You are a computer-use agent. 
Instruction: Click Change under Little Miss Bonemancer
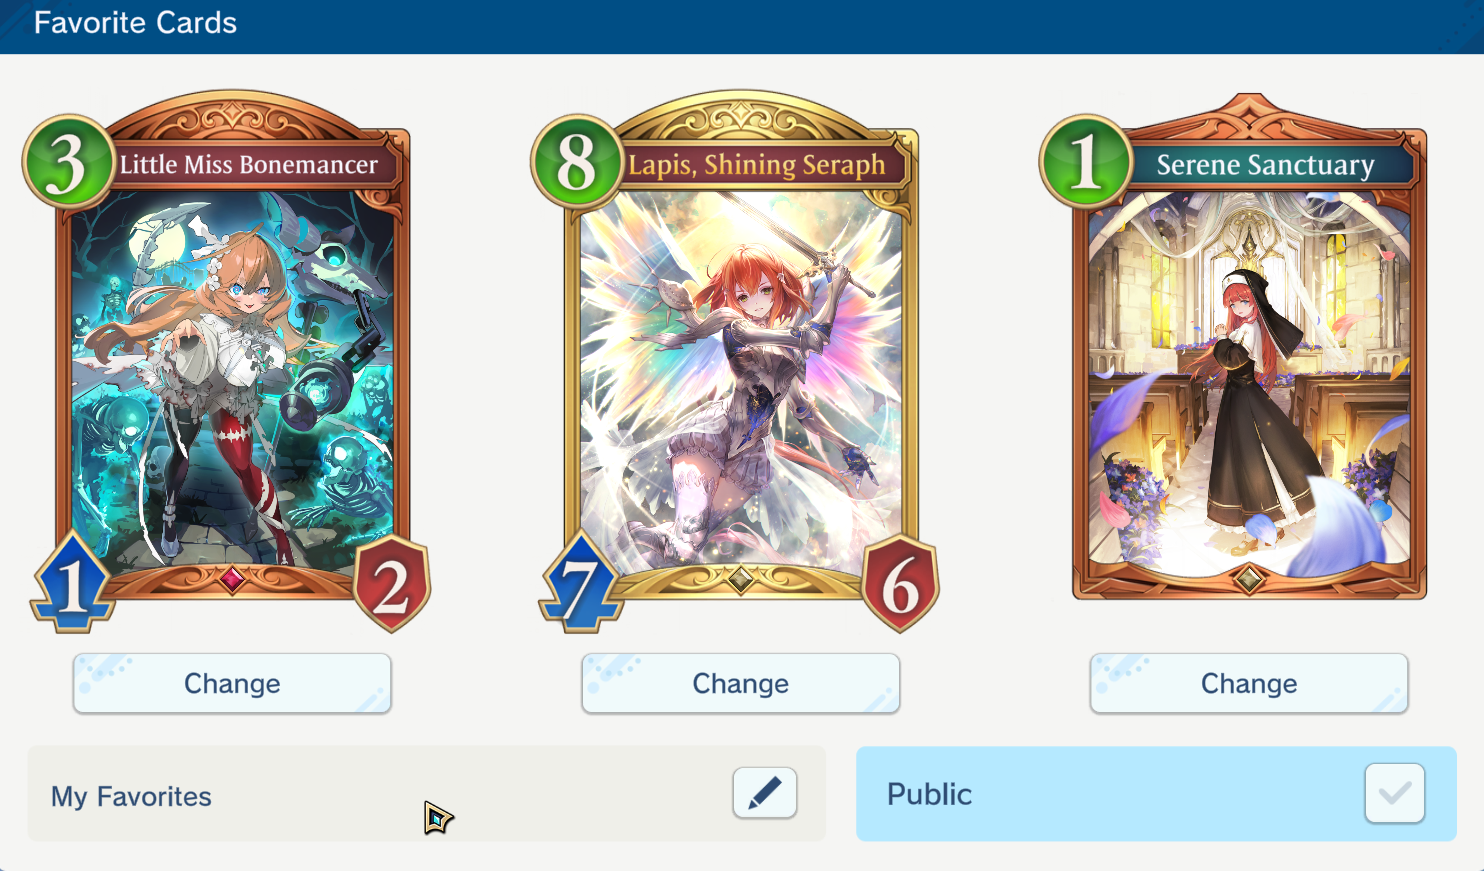coord(232,683)
